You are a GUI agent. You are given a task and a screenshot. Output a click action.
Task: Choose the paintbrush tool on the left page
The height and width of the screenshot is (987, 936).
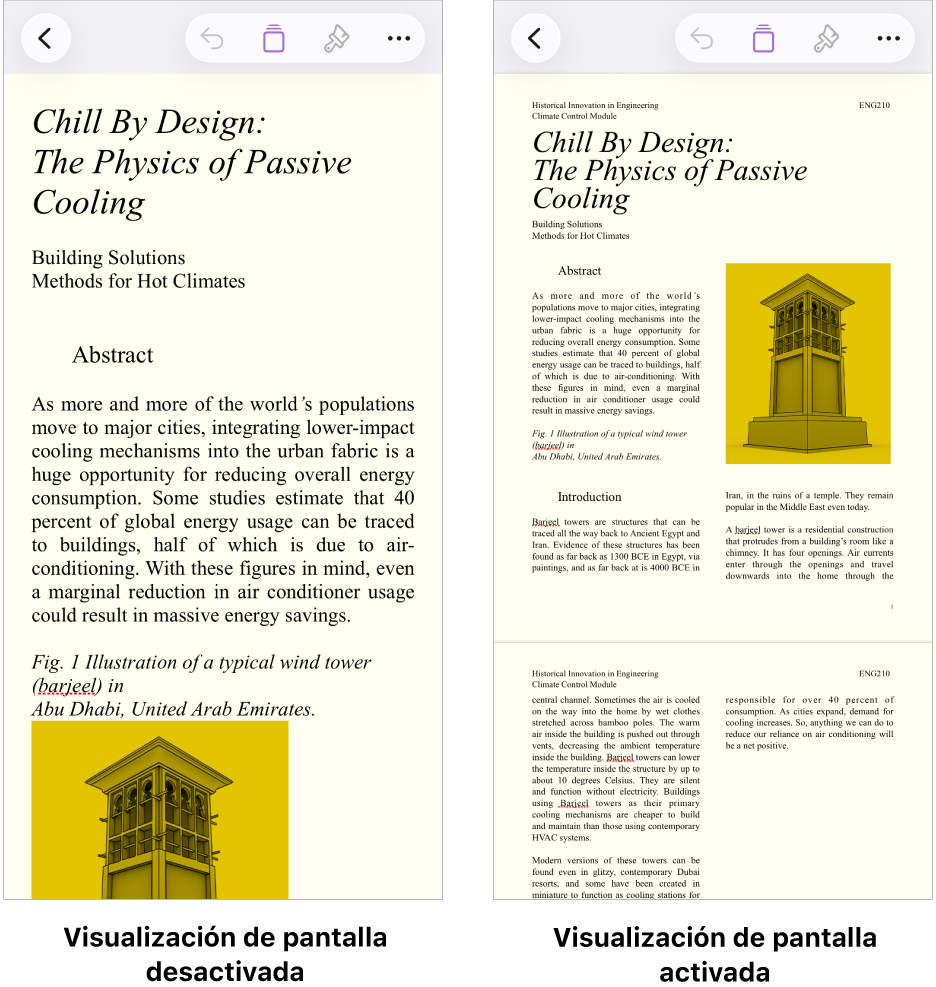pos(336,37)
